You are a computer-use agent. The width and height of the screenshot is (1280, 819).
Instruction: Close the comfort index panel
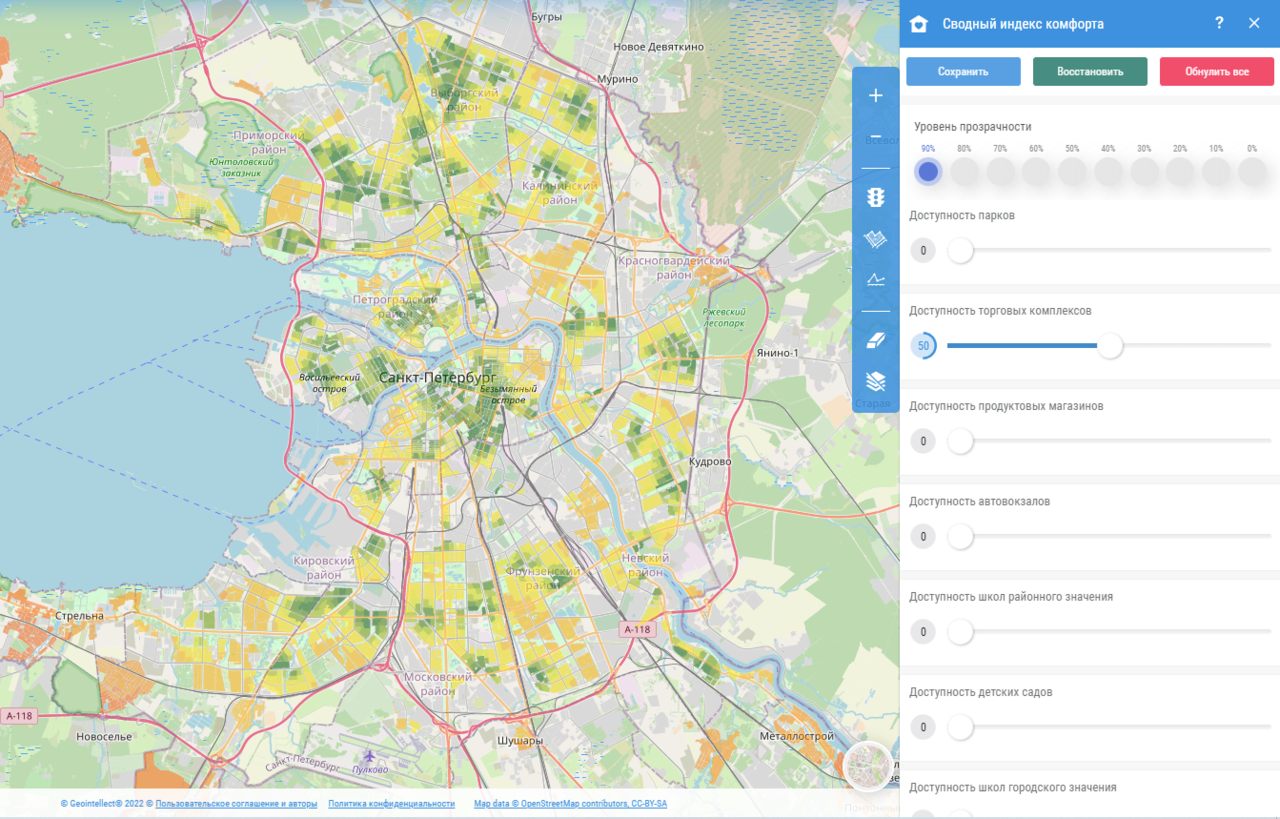1254,23
